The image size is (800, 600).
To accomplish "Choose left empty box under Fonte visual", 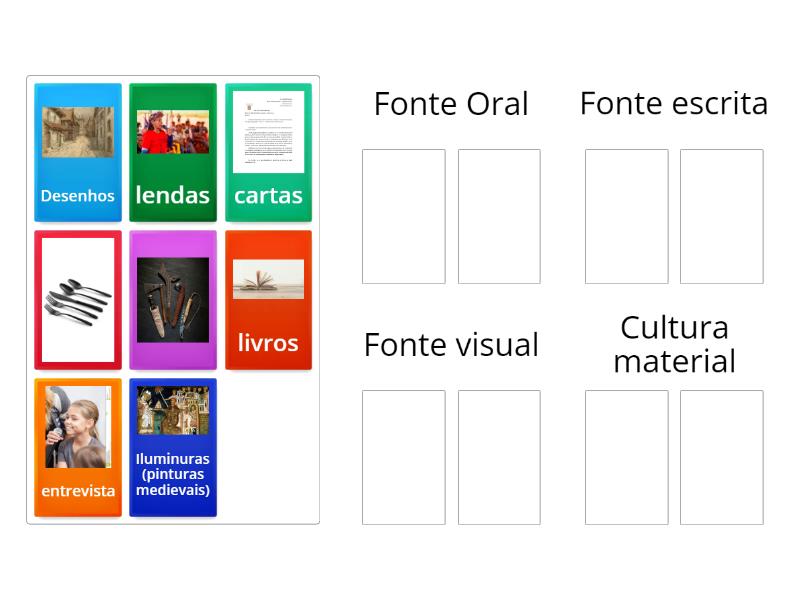I will 404,457.
